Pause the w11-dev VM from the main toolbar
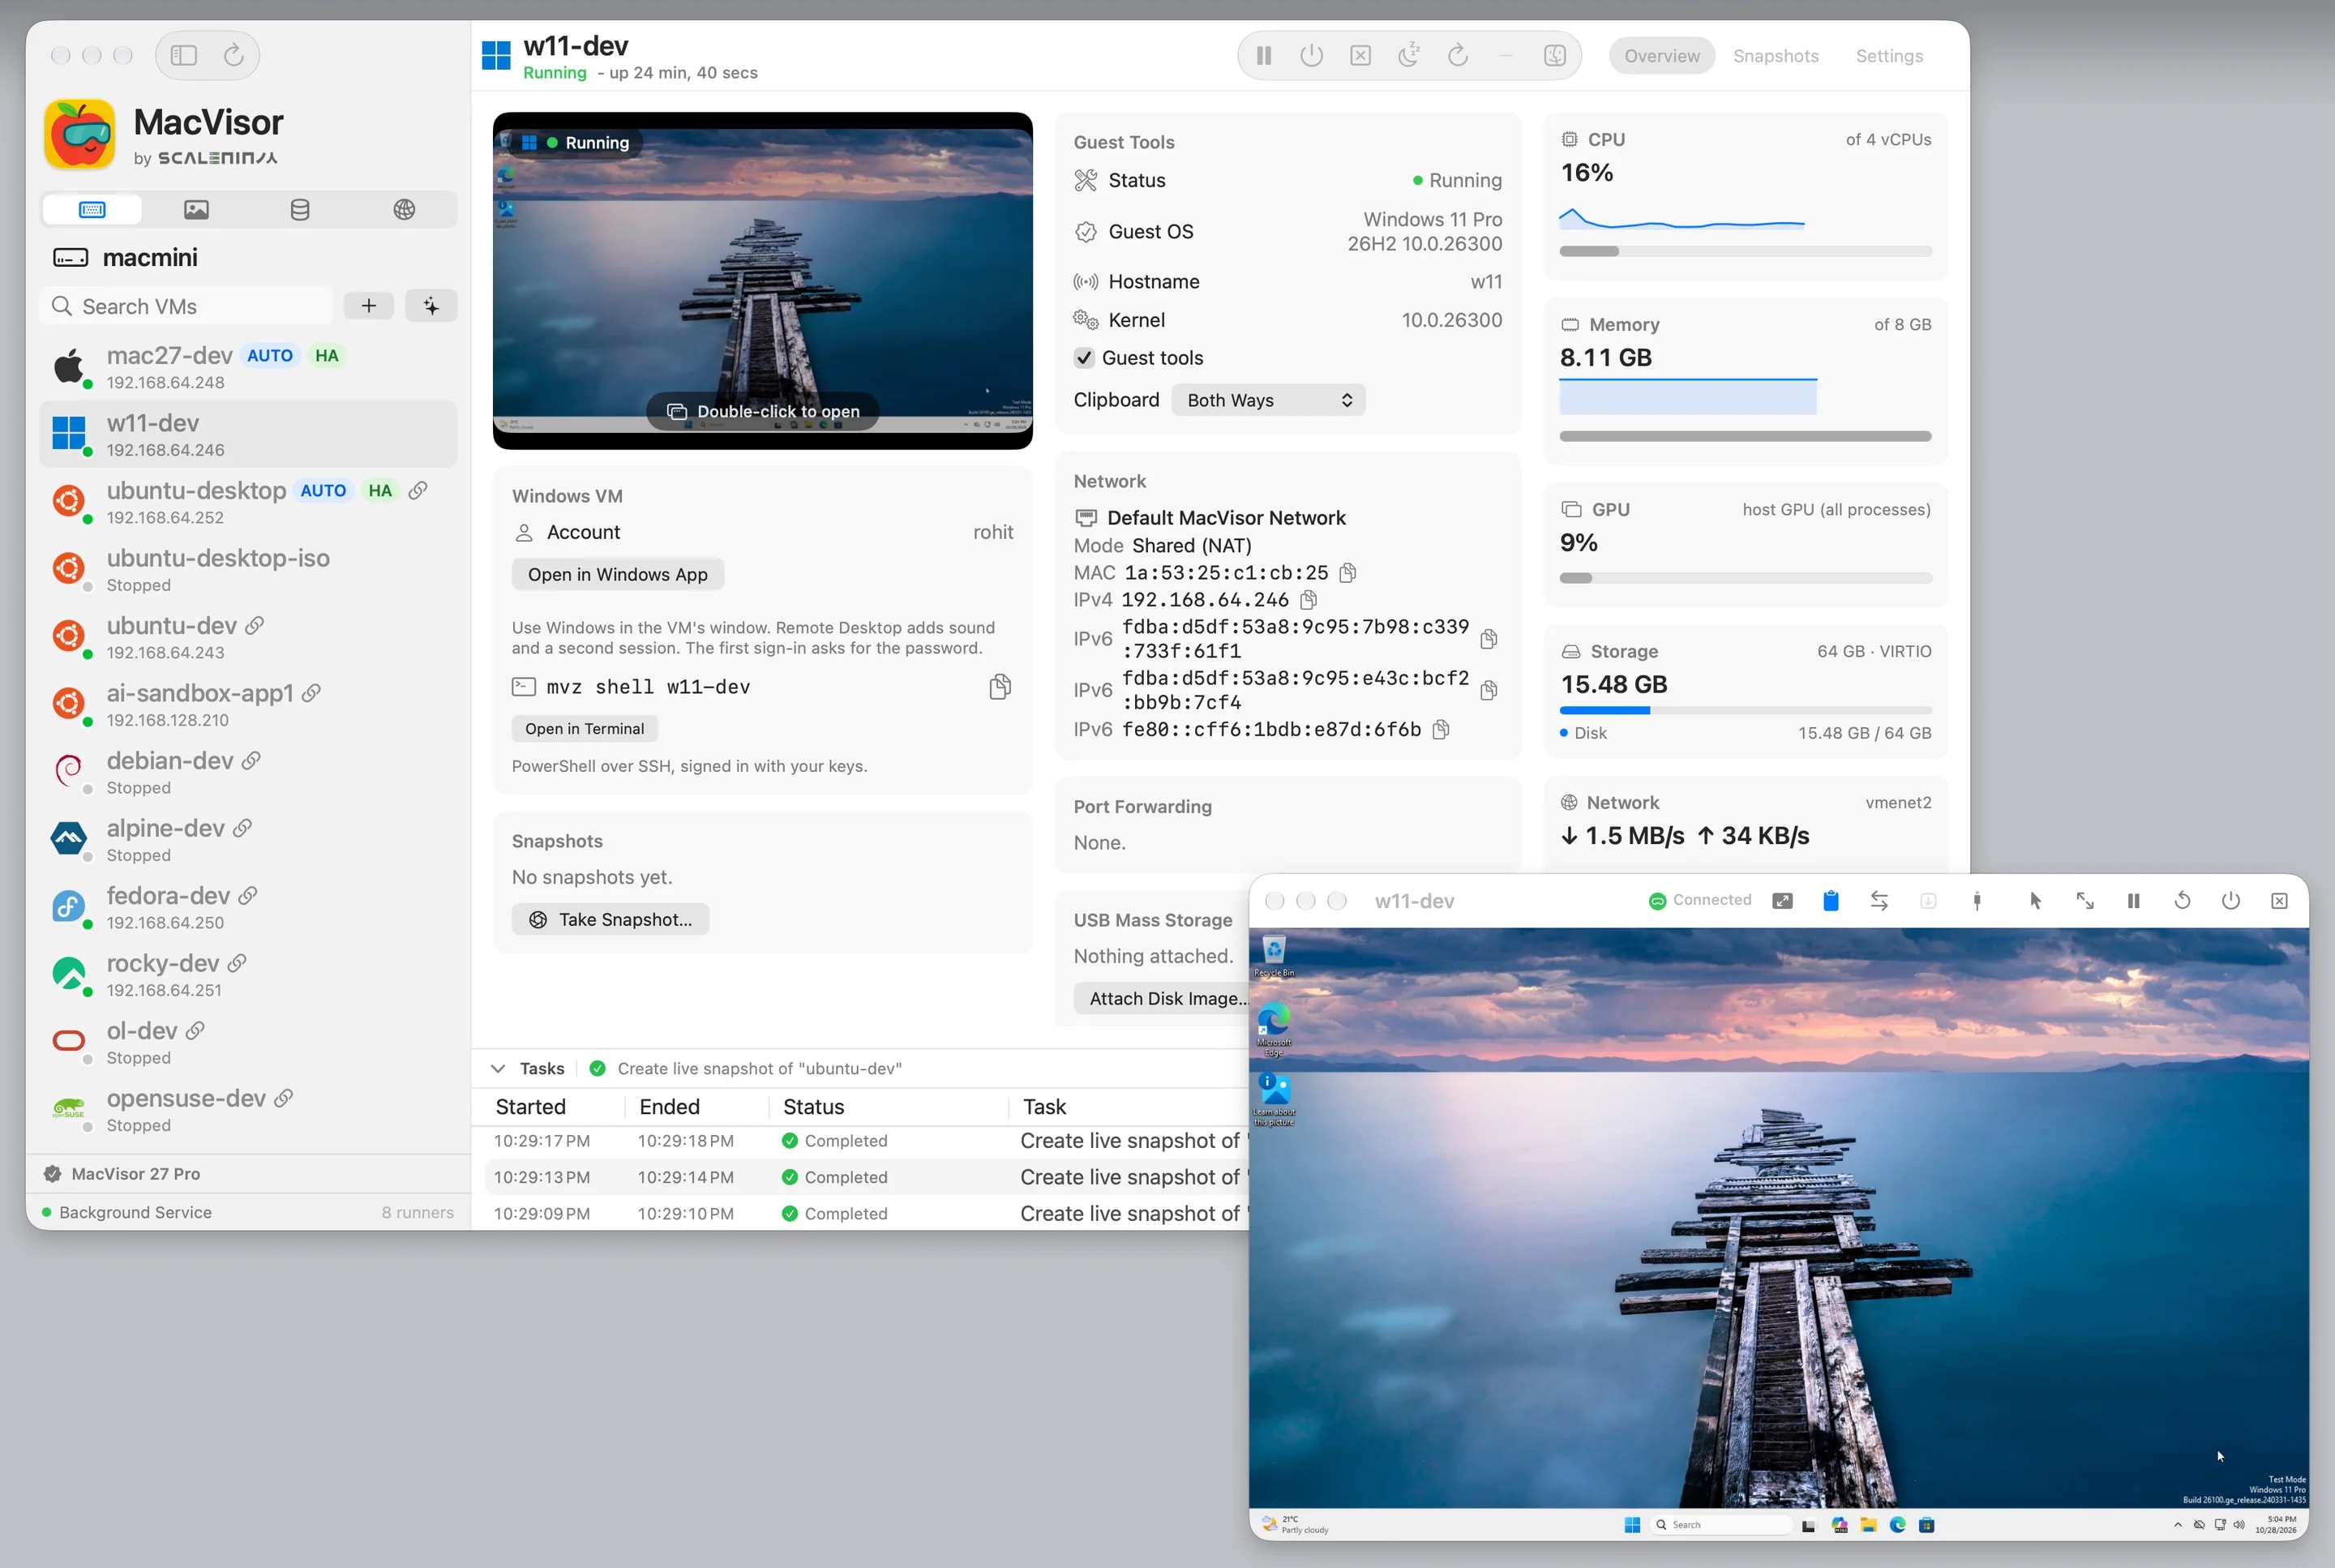Screen dimensions: 2335x1568 click(1263, 56)
